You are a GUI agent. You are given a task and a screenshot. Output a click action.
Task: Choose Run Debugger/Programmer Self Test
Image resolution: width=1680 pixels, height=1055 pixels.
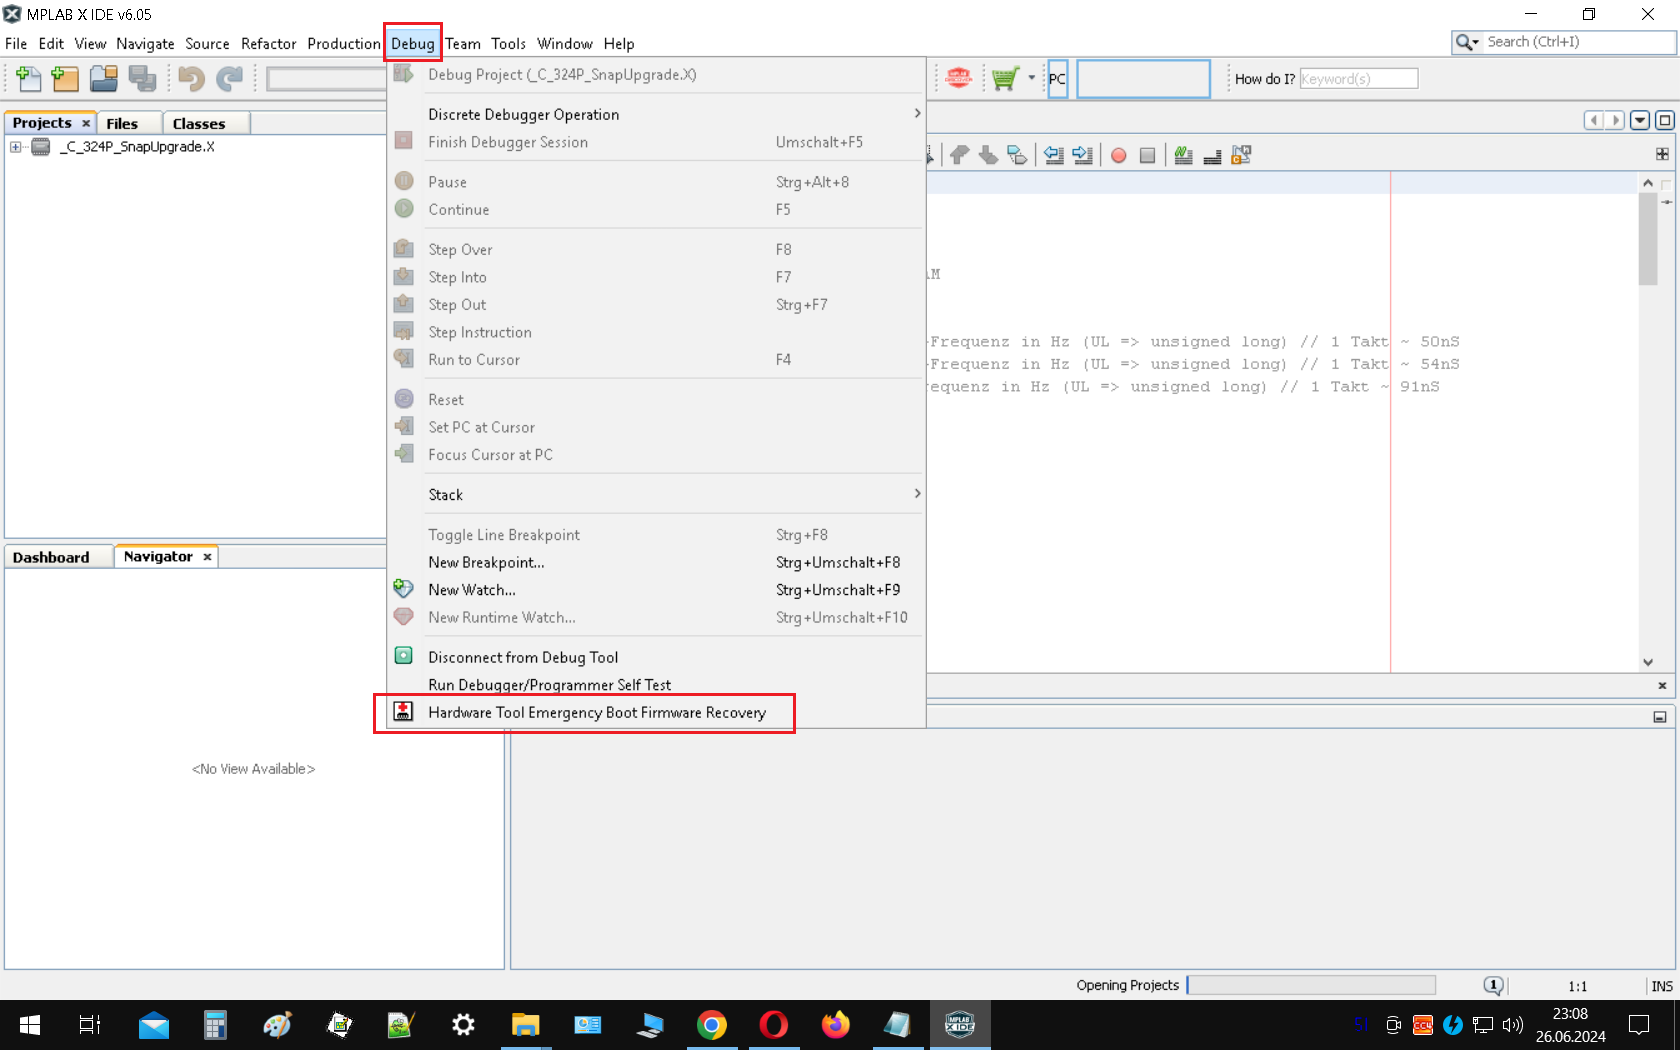[x=656, y=685]
